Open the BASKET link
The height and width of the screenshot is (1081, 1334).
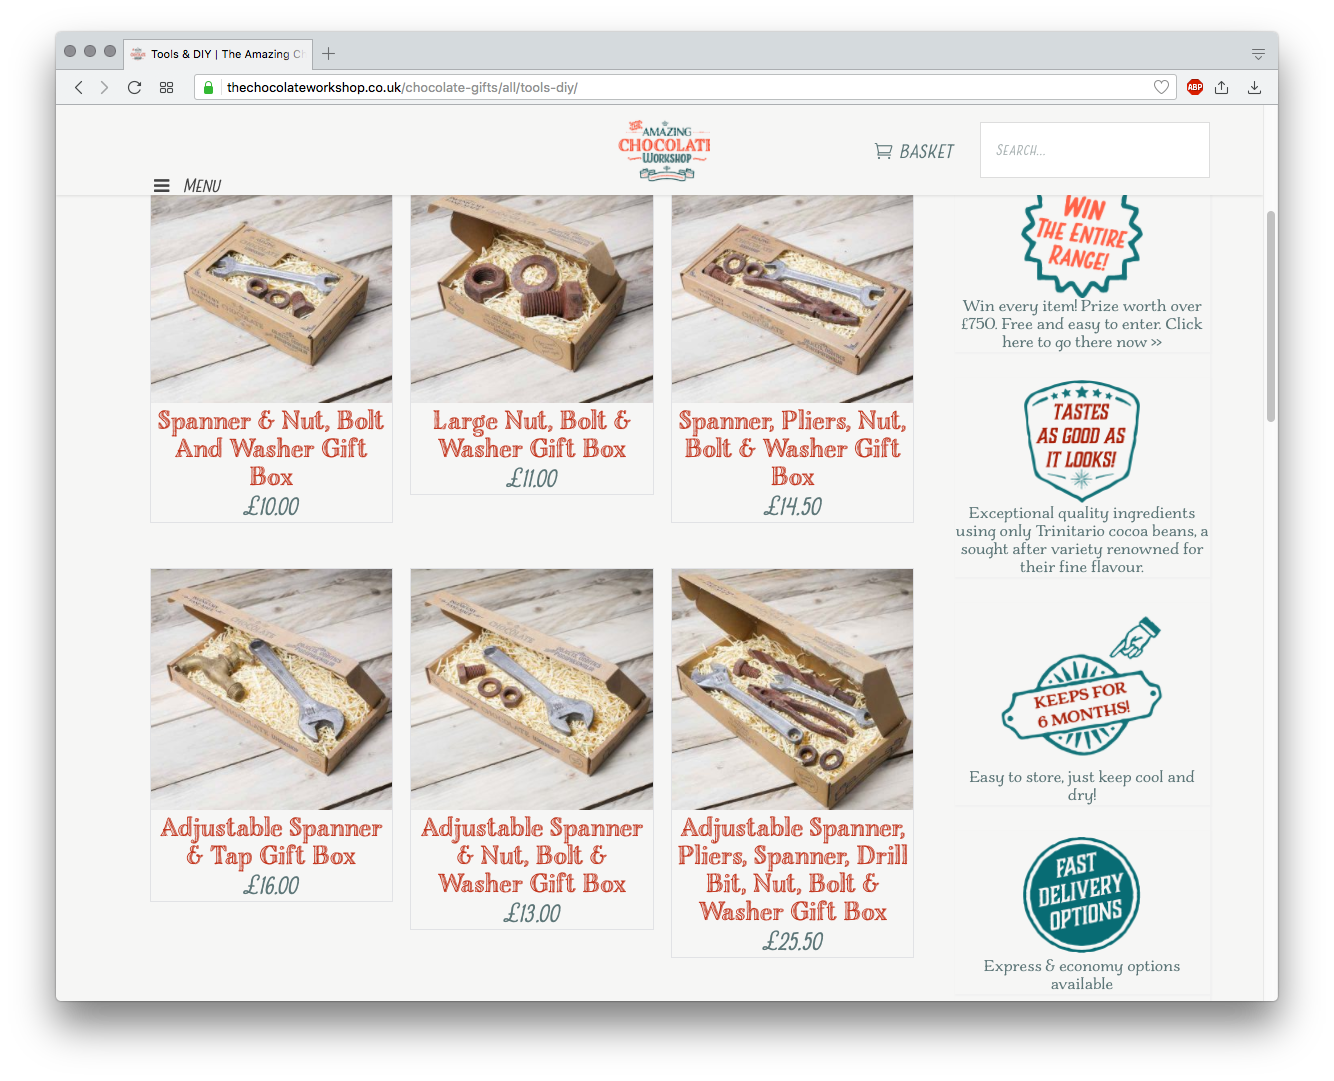coord(914,151)
